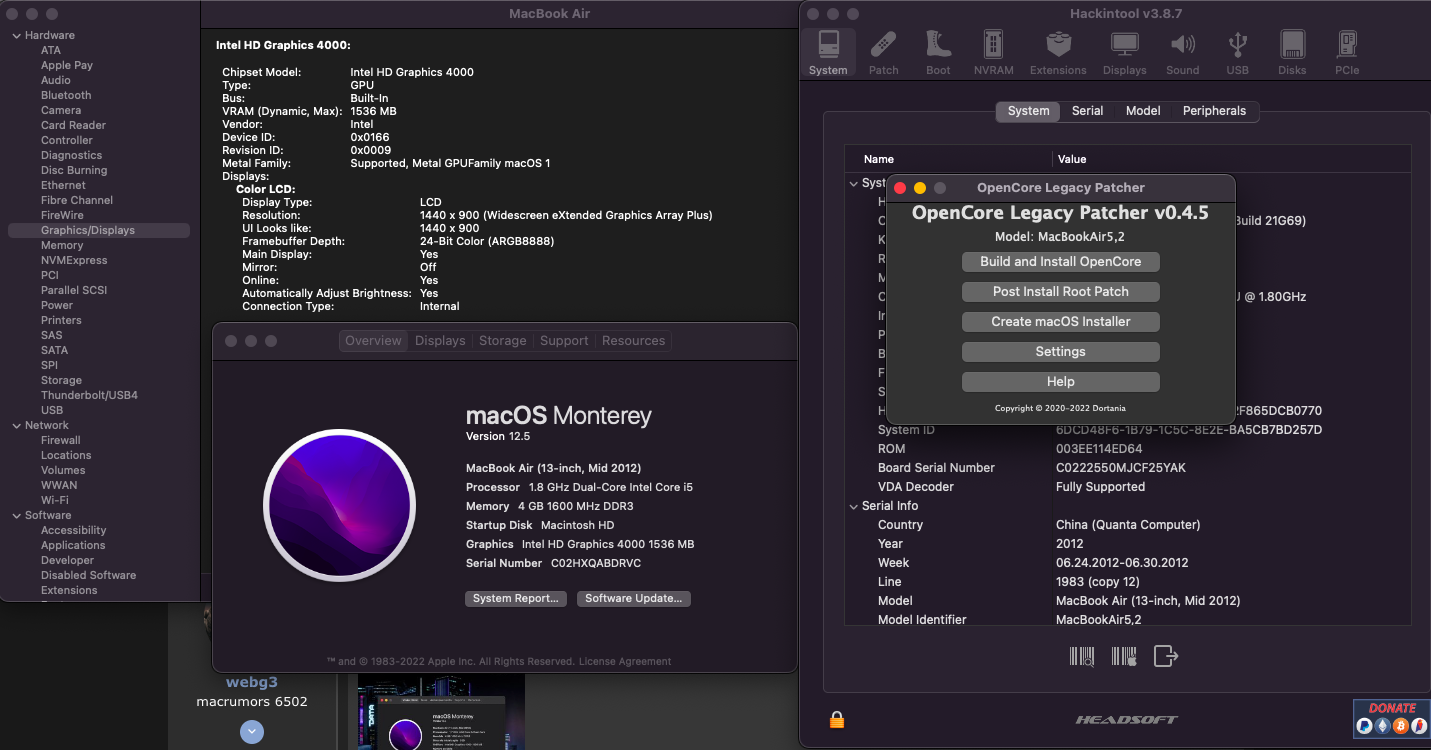Screen dimensions: 1431x750
Task: Click Software Update button
Action: [634, 598]
